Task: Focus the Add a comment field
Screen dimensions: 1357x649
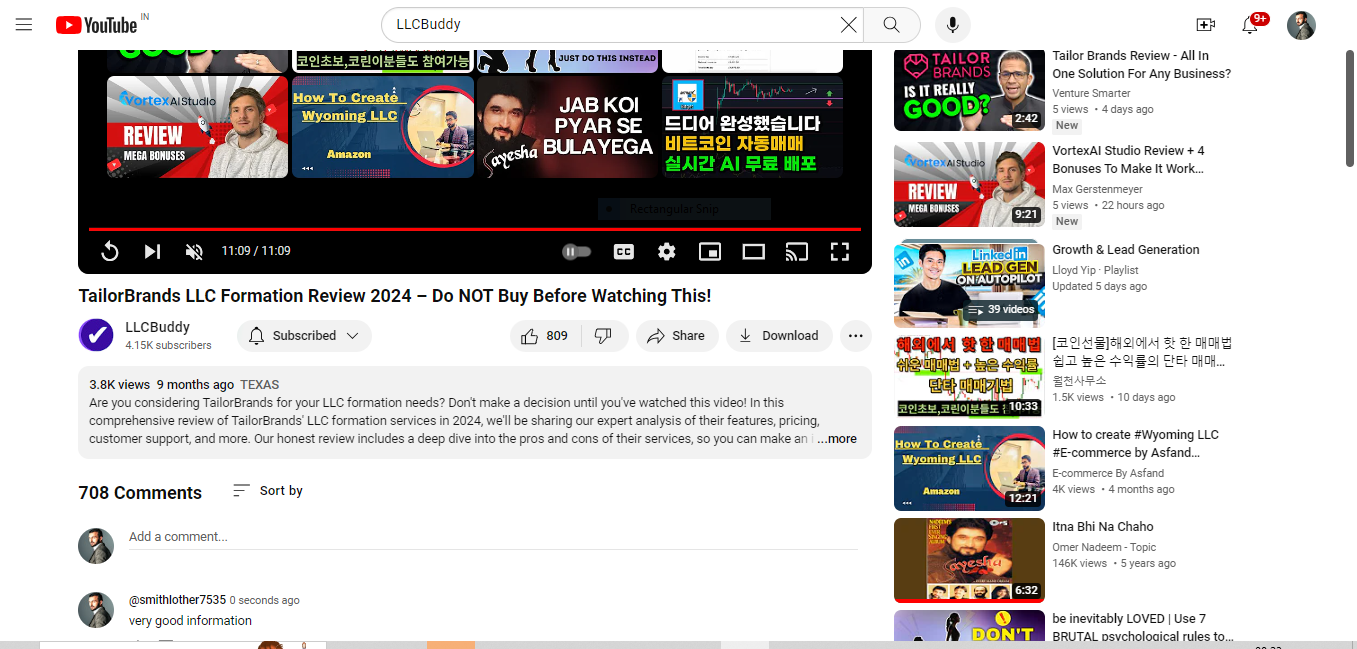Action: (x=493, y=537)
